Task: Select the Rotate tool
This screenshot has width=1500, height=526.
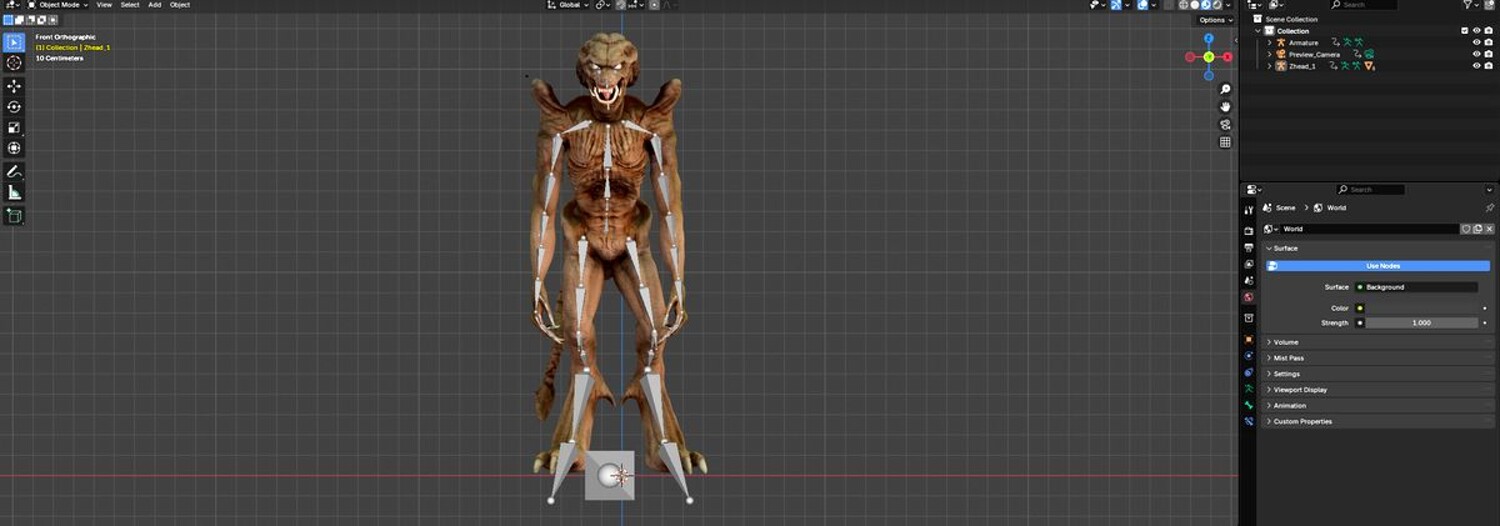Action: click(14, 107)
